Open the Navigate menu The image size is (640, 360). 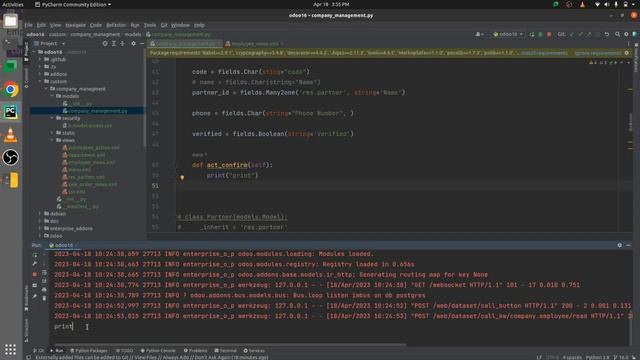76,25
